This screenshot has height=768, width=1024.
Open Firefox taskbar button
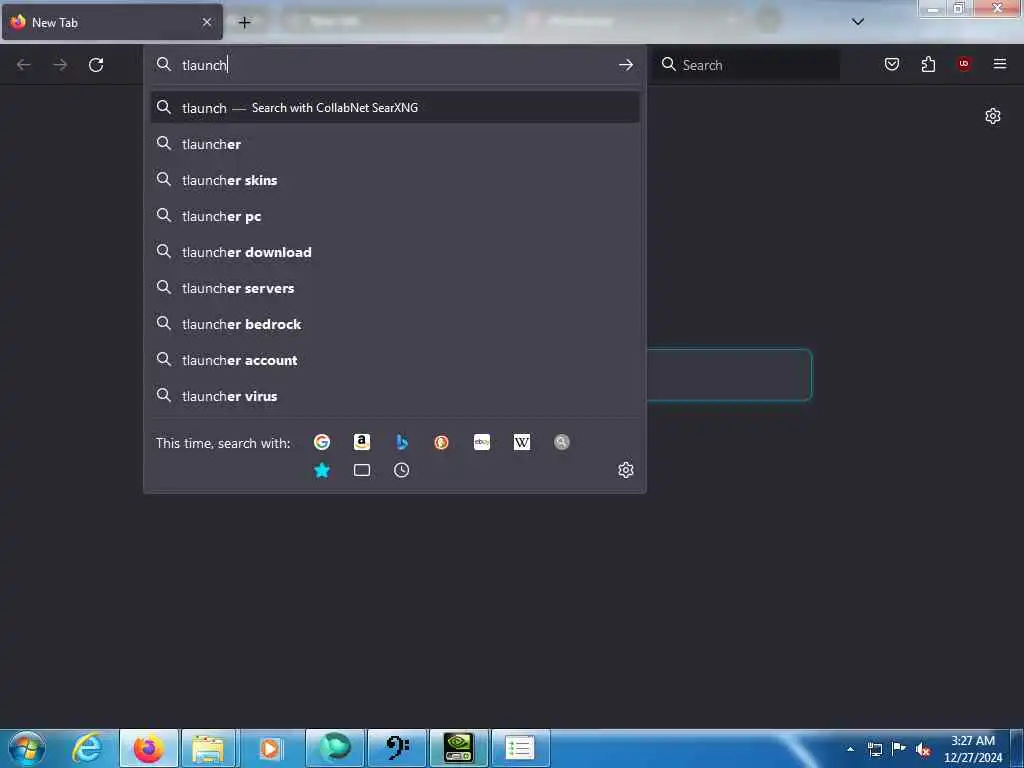click(x=148, y=748)
